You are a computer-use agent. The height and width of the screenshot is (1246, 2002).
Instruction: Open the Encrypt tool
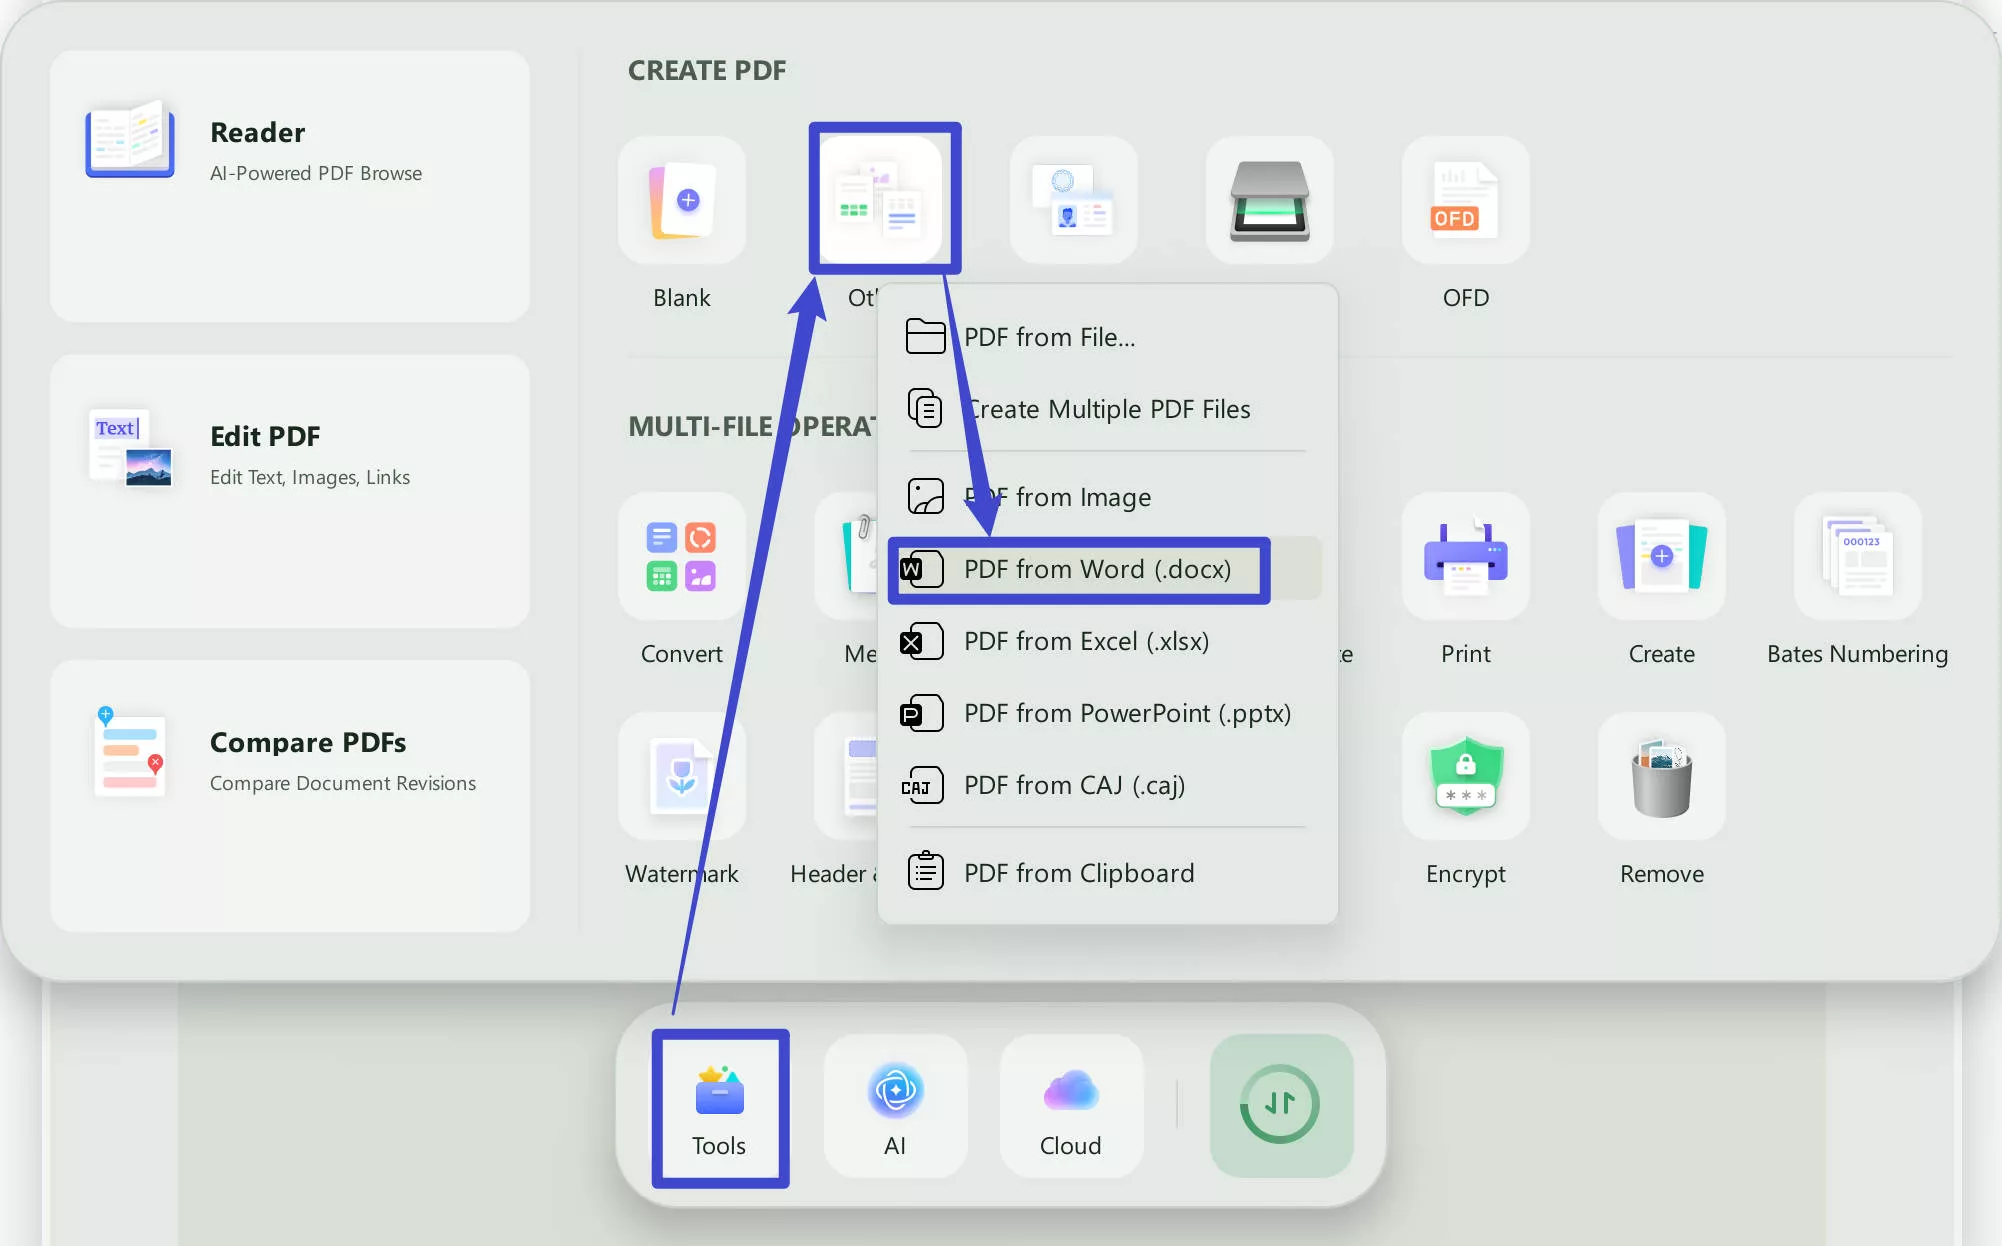(x=1464, y=777)
